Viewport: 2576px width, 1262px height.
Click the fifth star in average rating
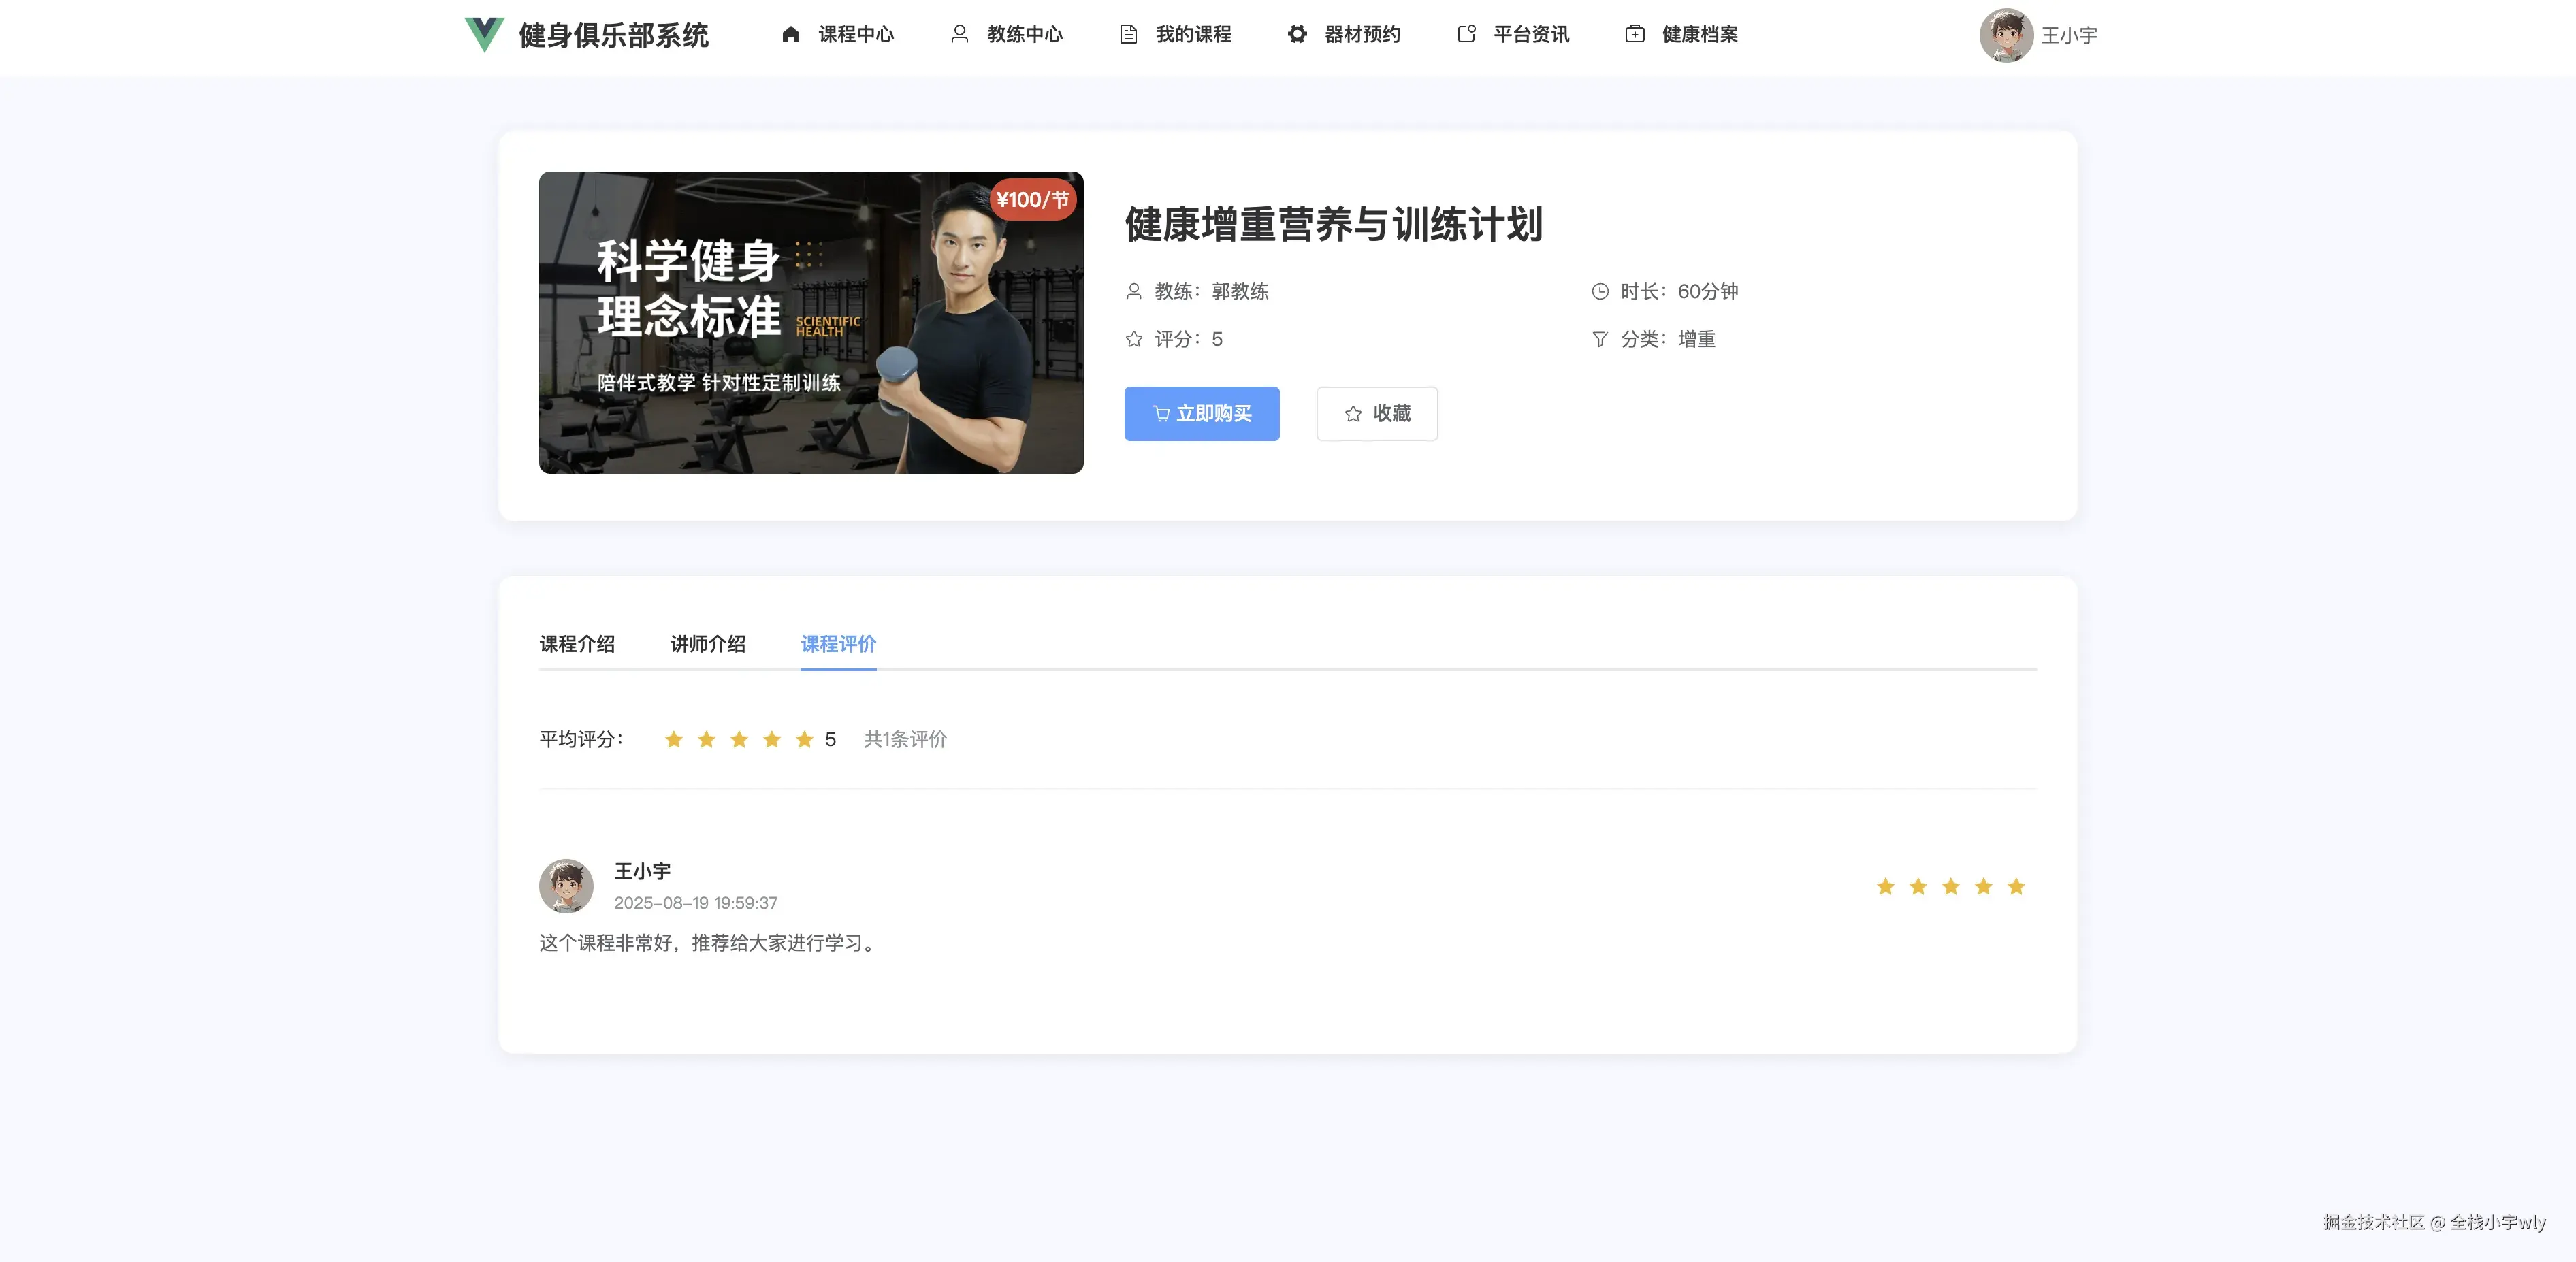pos(804,739)
